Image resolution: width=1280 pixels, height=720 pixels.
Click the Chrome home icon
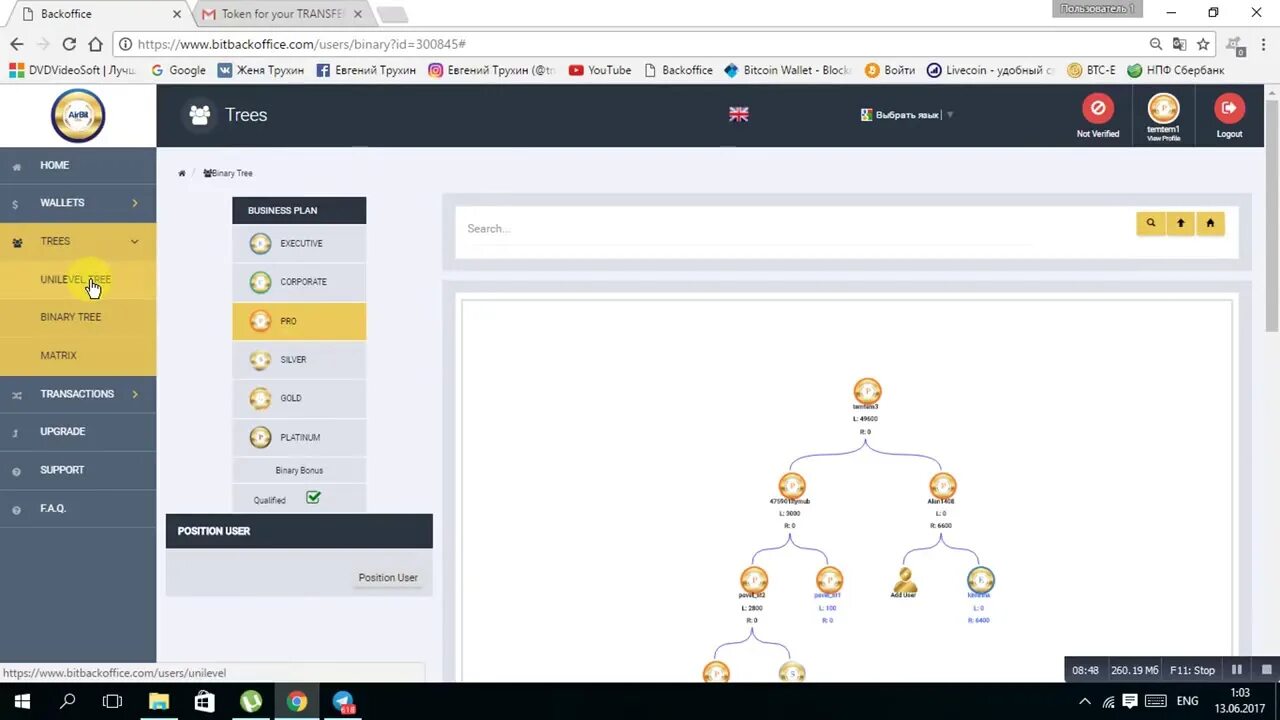coord(95,44)
